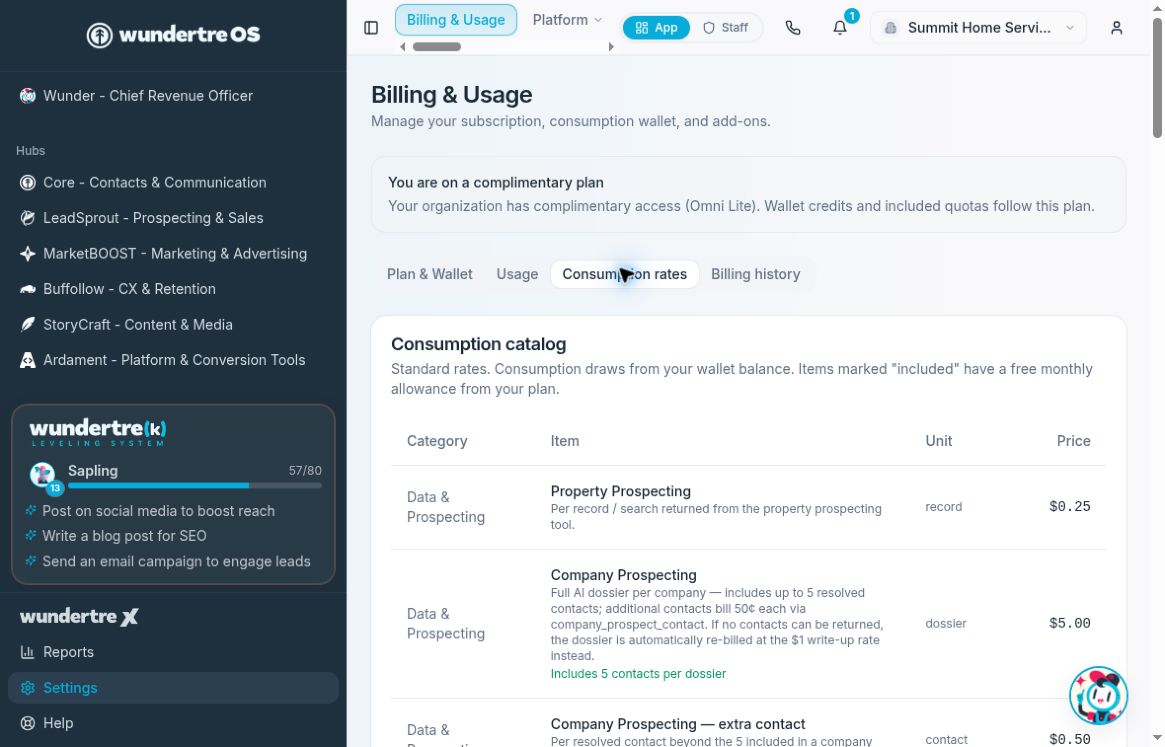Click Send an email campaign suggestion
Screen dimensions: 1165x747
coord(176,562)
